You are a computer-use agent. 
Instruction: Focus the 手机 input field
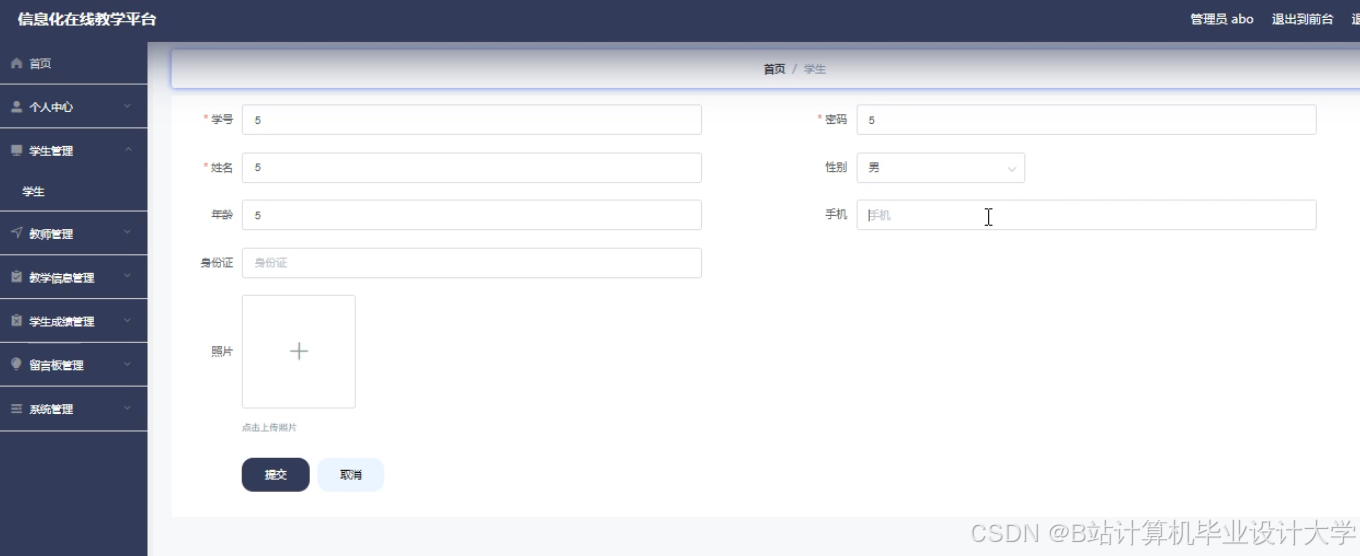pyautogui.click(x=1087, y=215)
